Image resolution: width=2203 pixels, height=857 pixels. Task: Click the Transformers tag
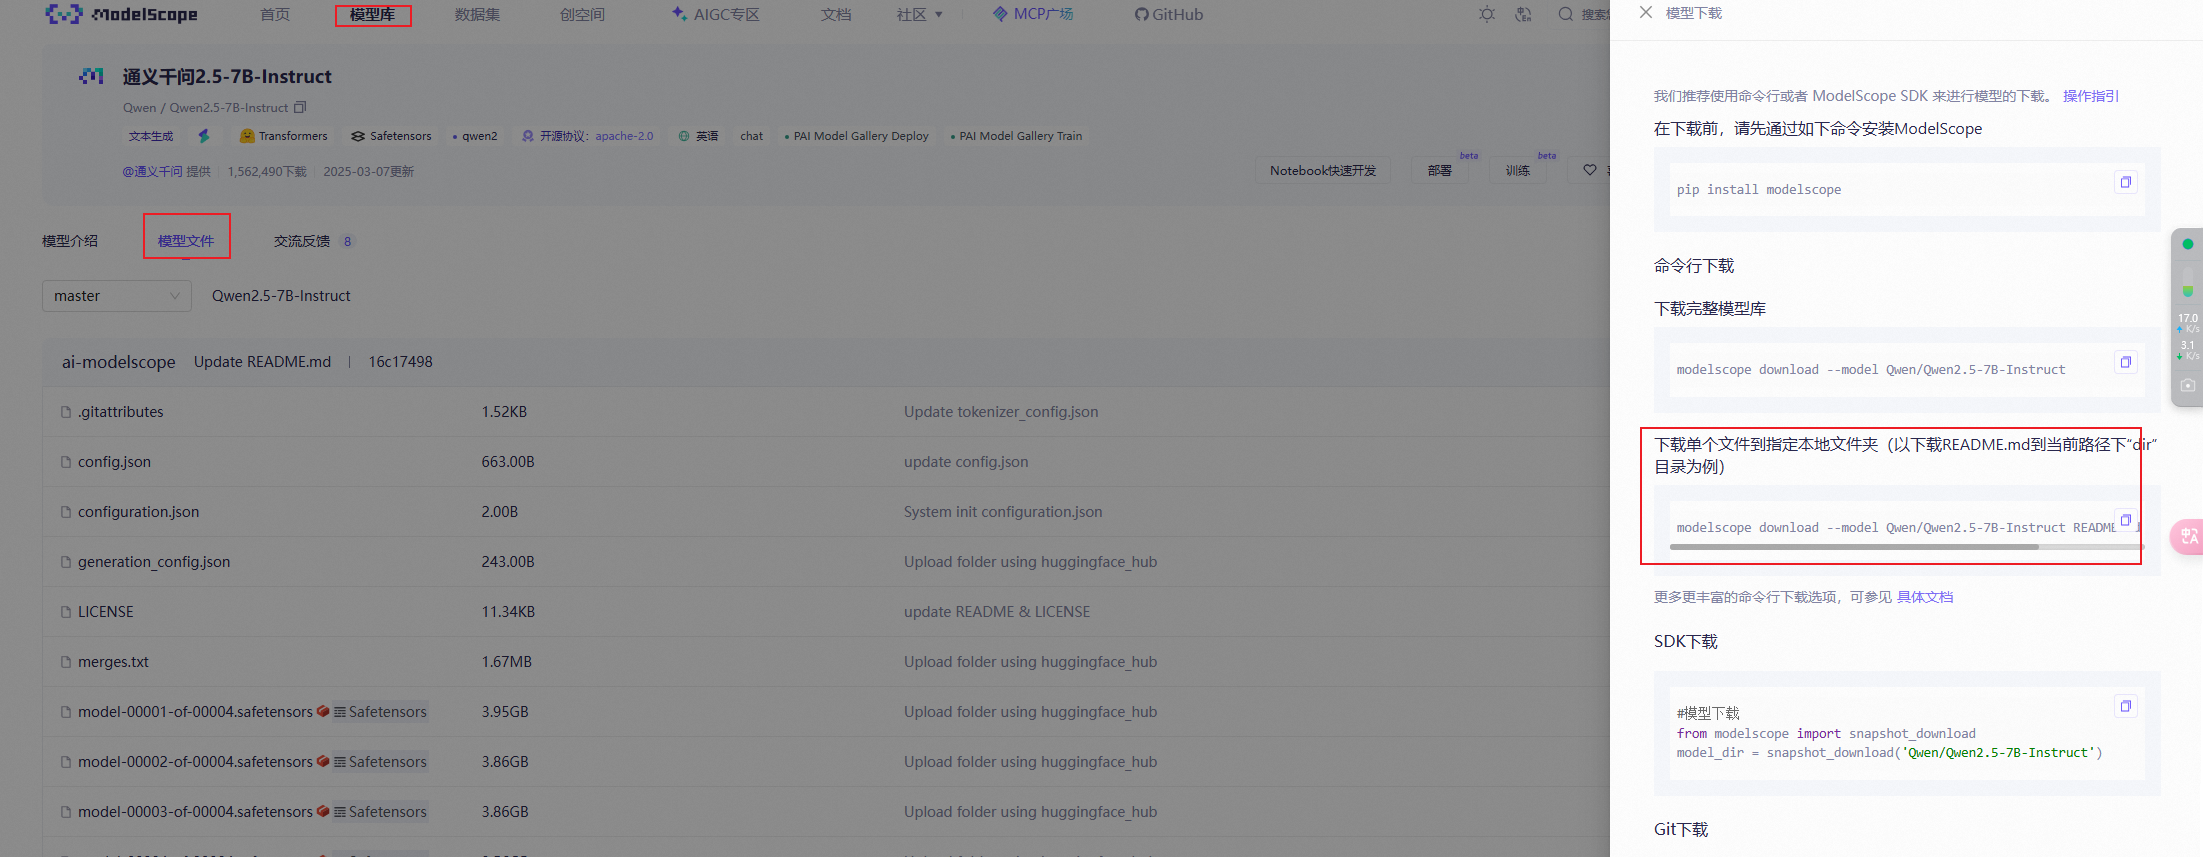click(284, 136)
